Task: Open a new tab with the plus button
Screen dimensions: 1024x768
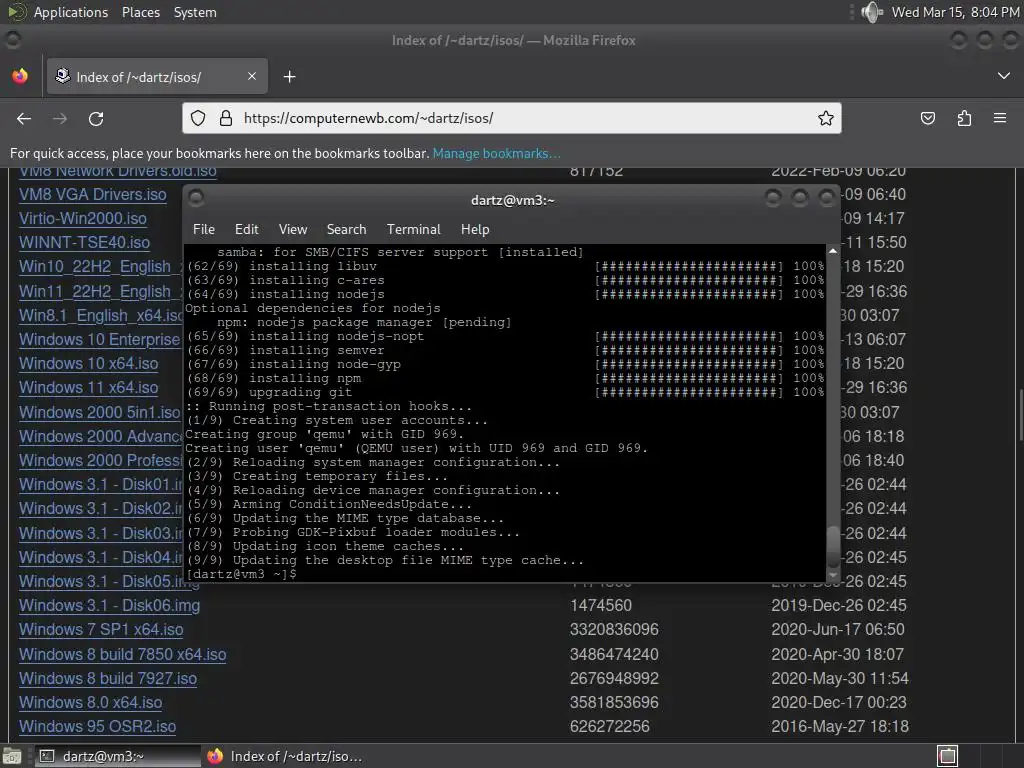Action: click(289, 77)
